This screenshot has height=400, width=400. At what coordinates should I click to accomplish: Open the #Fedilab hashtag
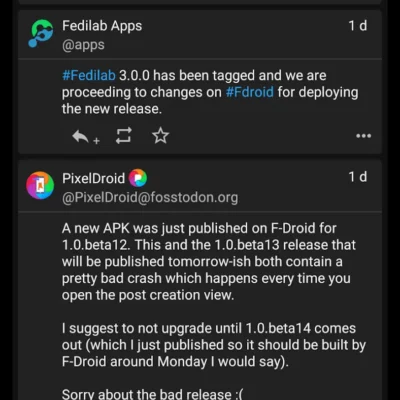pos(89,75)
